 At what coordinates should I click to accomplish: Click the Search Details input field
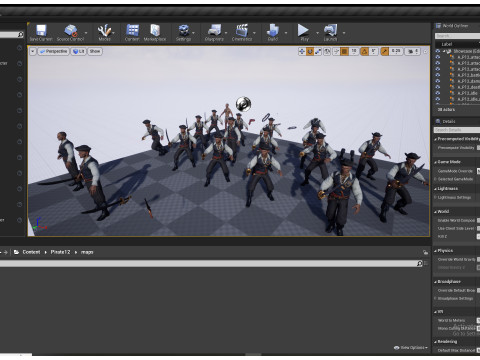[x=457, y=130]
